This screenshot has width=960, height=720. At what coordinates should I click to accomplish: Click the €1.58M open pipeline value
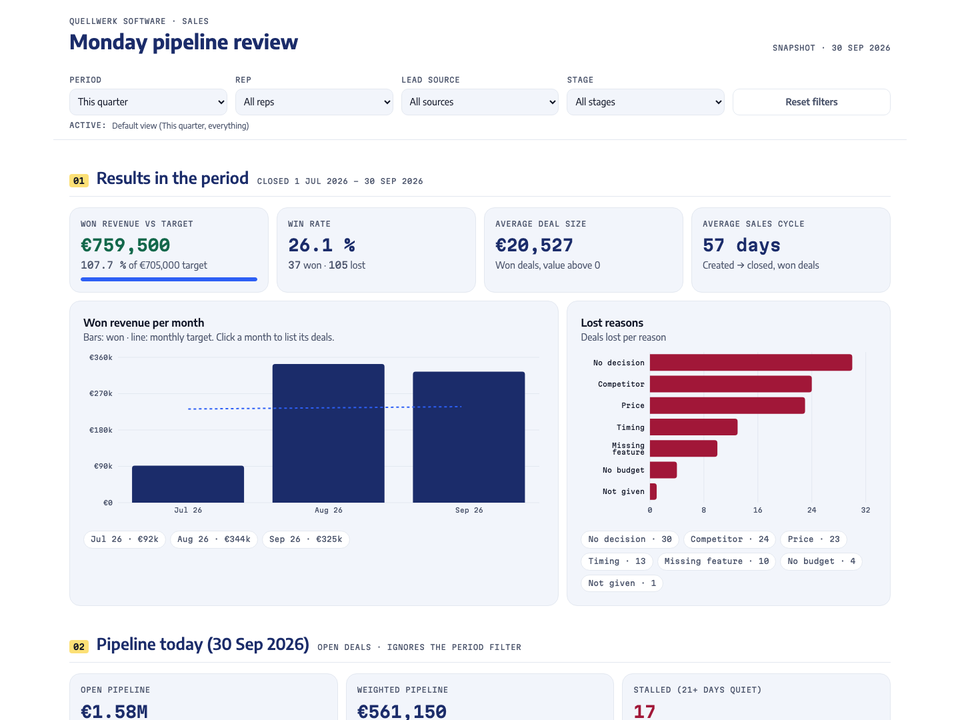(114, 711)
